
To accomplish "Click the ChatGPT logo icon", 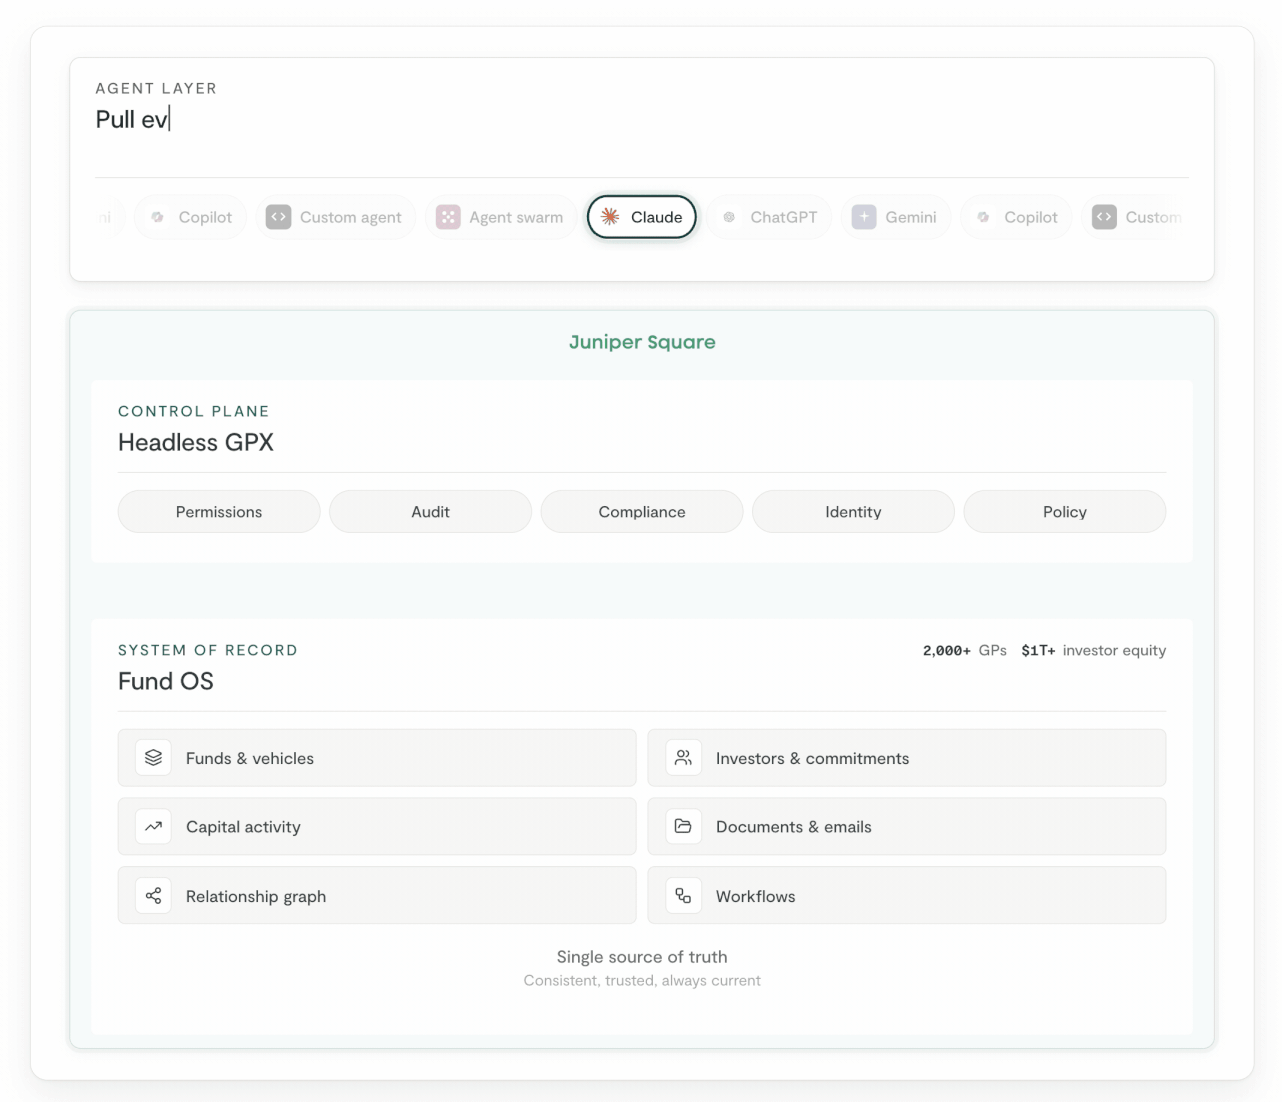I will [729, 217].
